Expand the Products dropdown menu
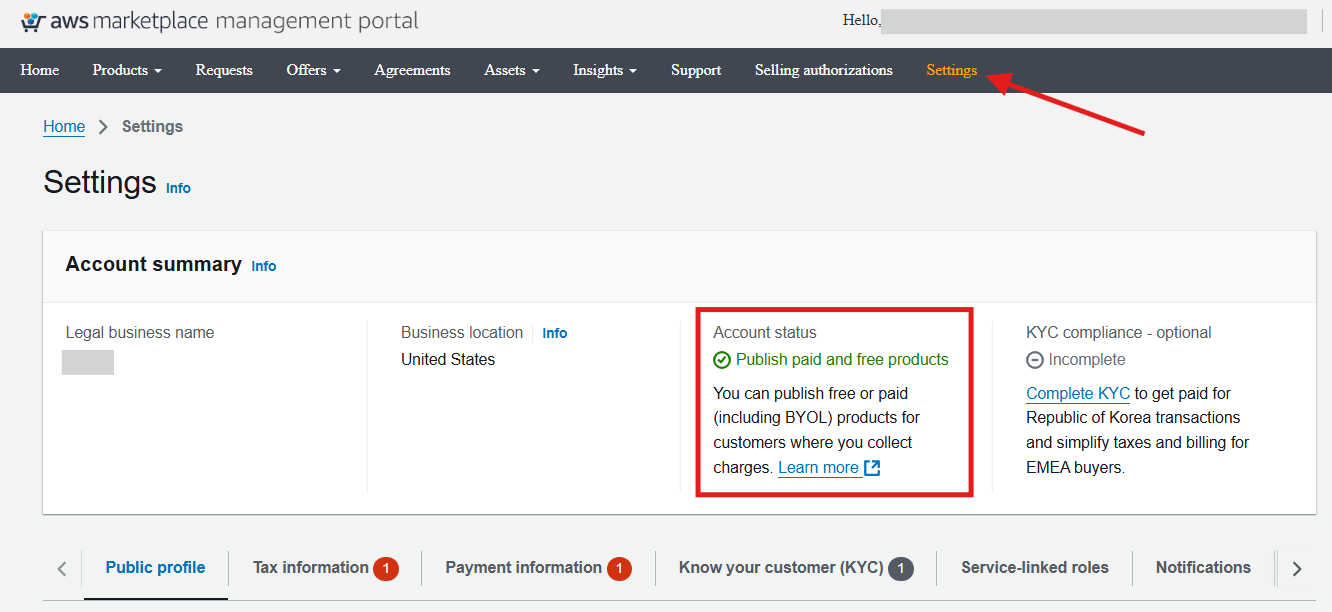Screen dimensions: 1332x612 [x=127, y=70]
